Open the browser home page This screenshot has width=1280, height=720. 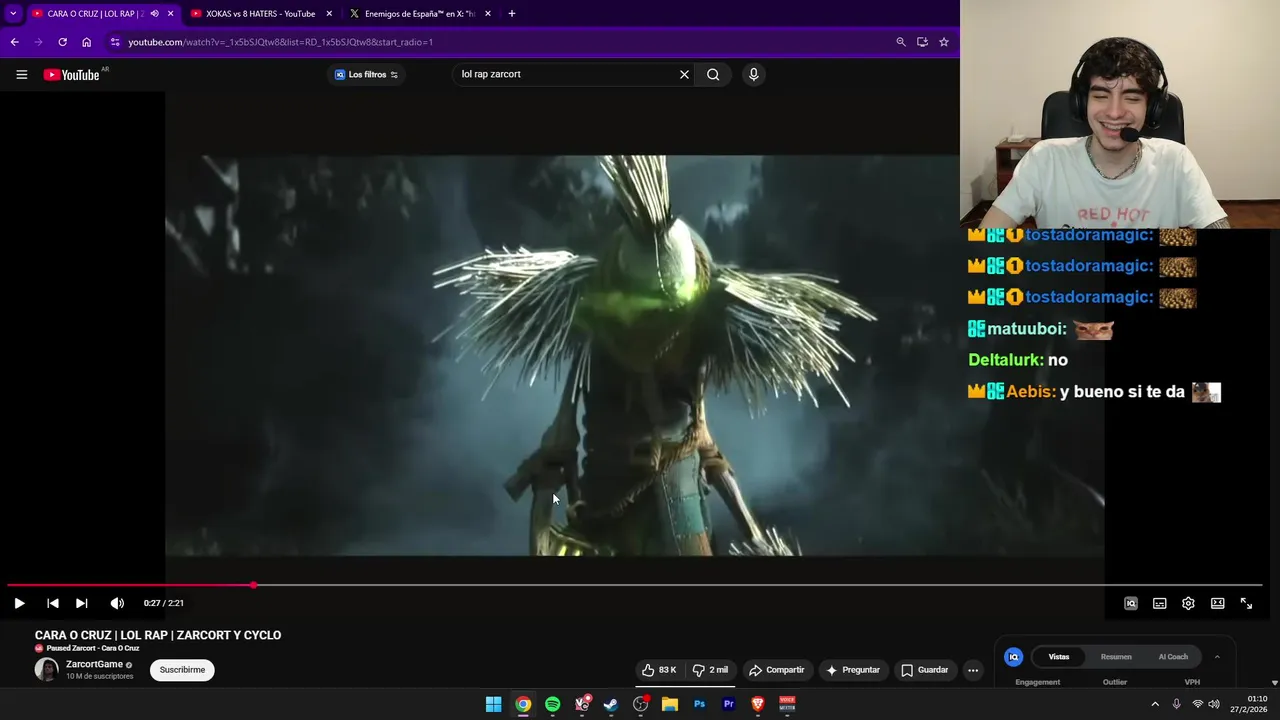[86, 42]
